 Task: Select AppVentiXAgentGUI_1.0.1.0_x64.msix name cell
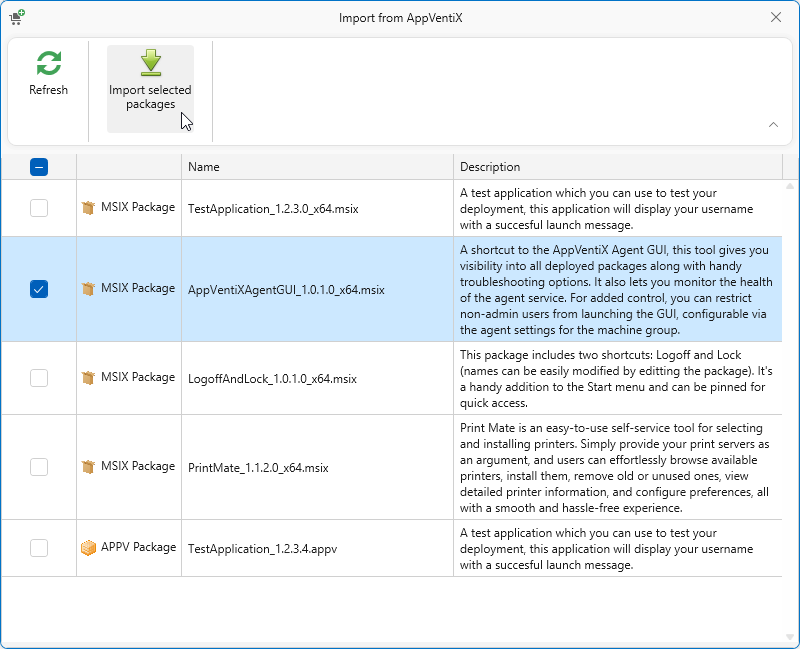pos(317,289)
